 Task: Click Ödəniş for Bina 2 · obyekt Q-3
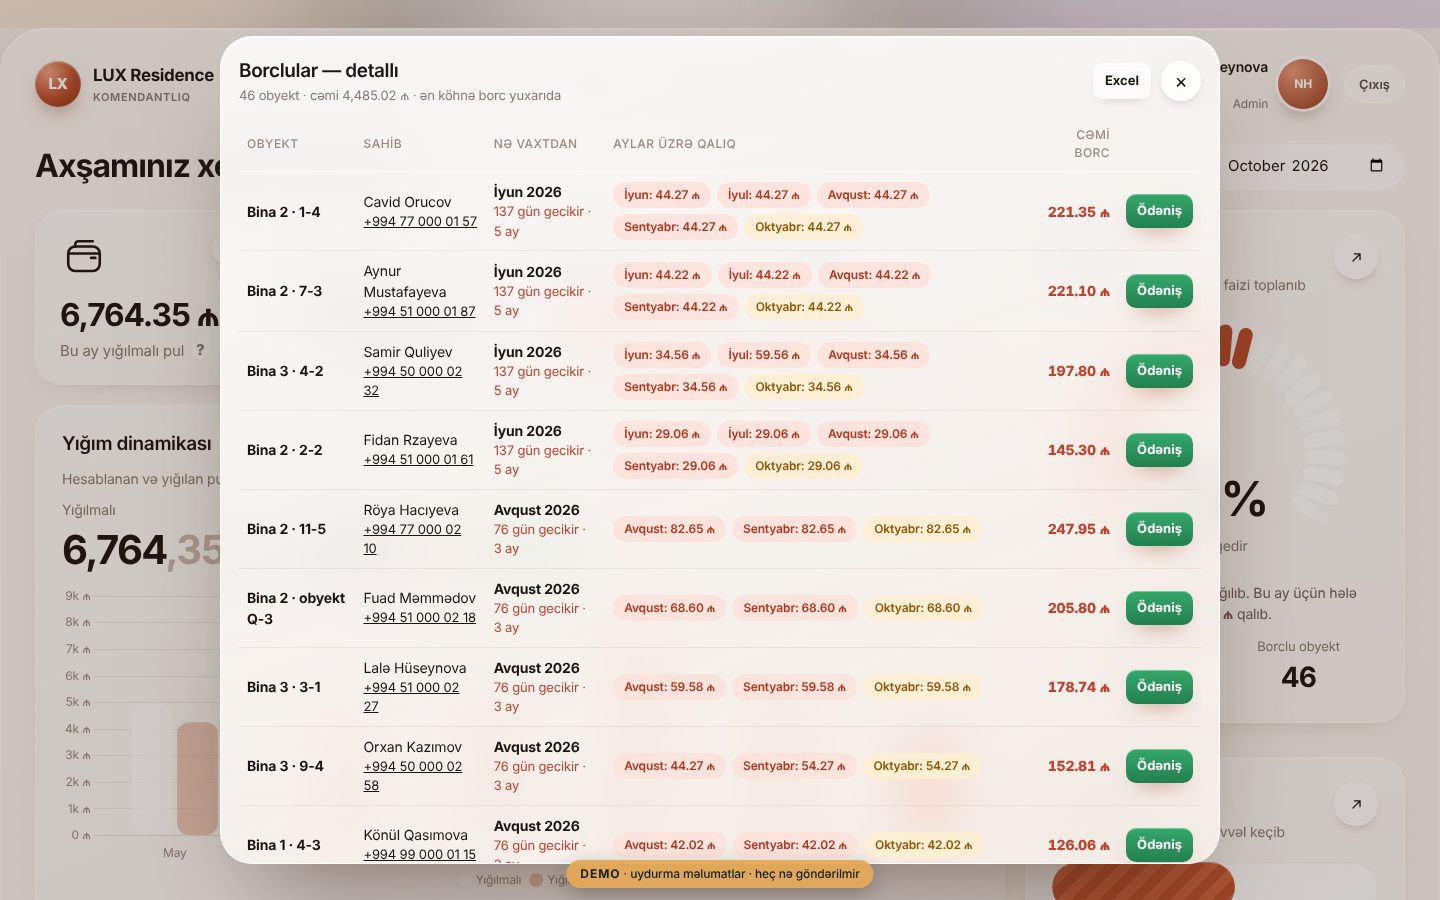click(x=1159, y=608)
